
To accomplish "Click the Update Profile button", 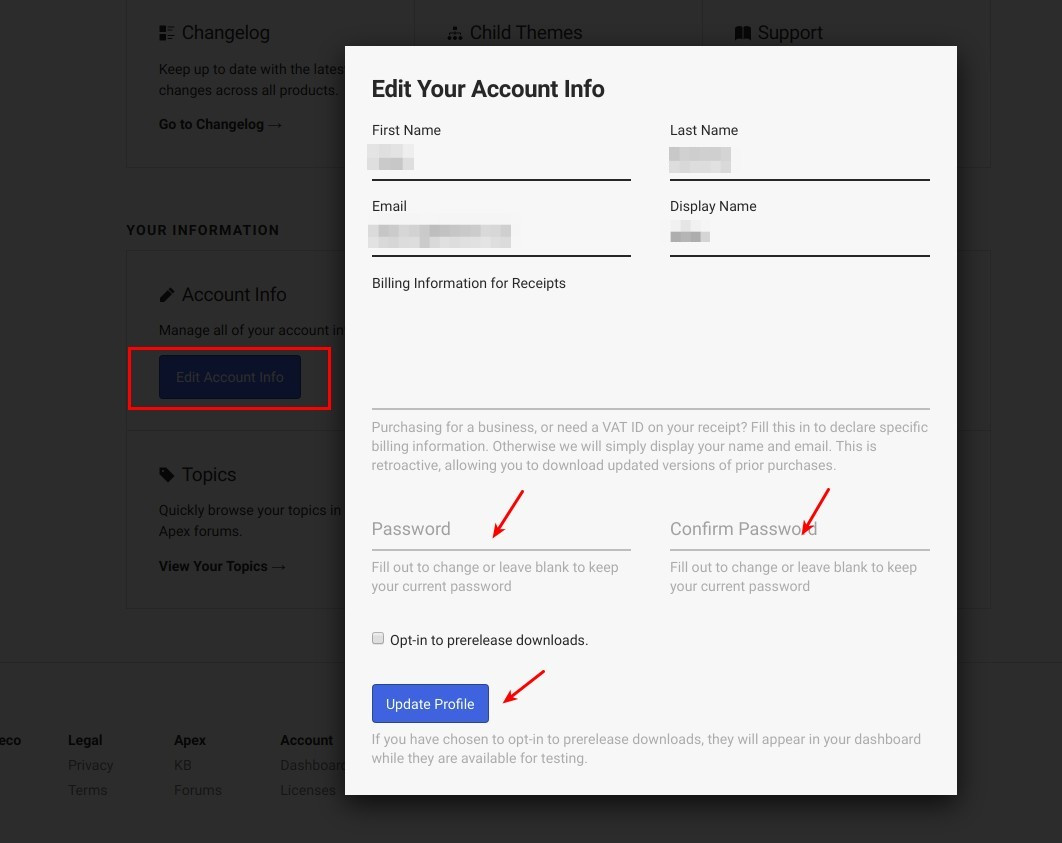I will pyautogui.click(x=430, y=704).
